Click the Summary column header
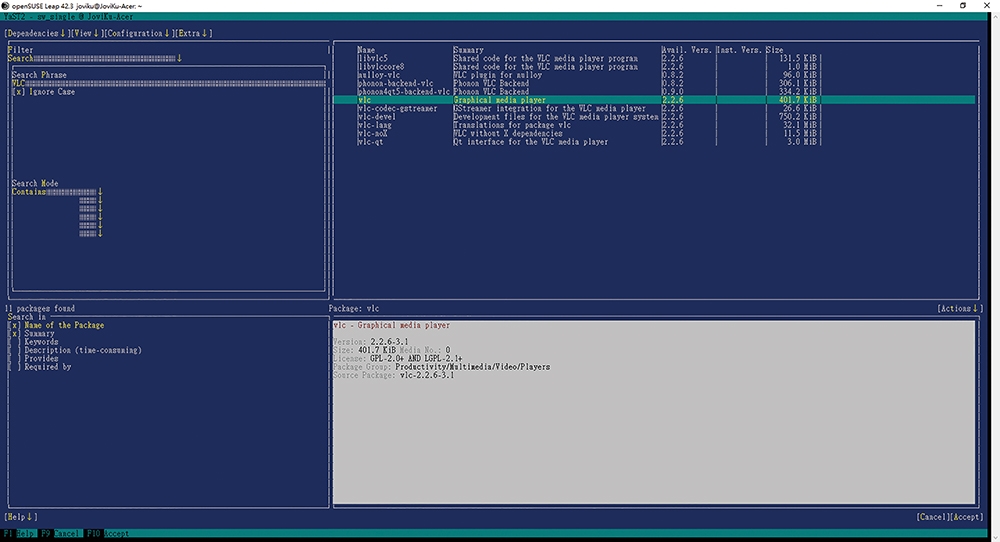This screenshot has height=542, width=1000. click(468, 50)
